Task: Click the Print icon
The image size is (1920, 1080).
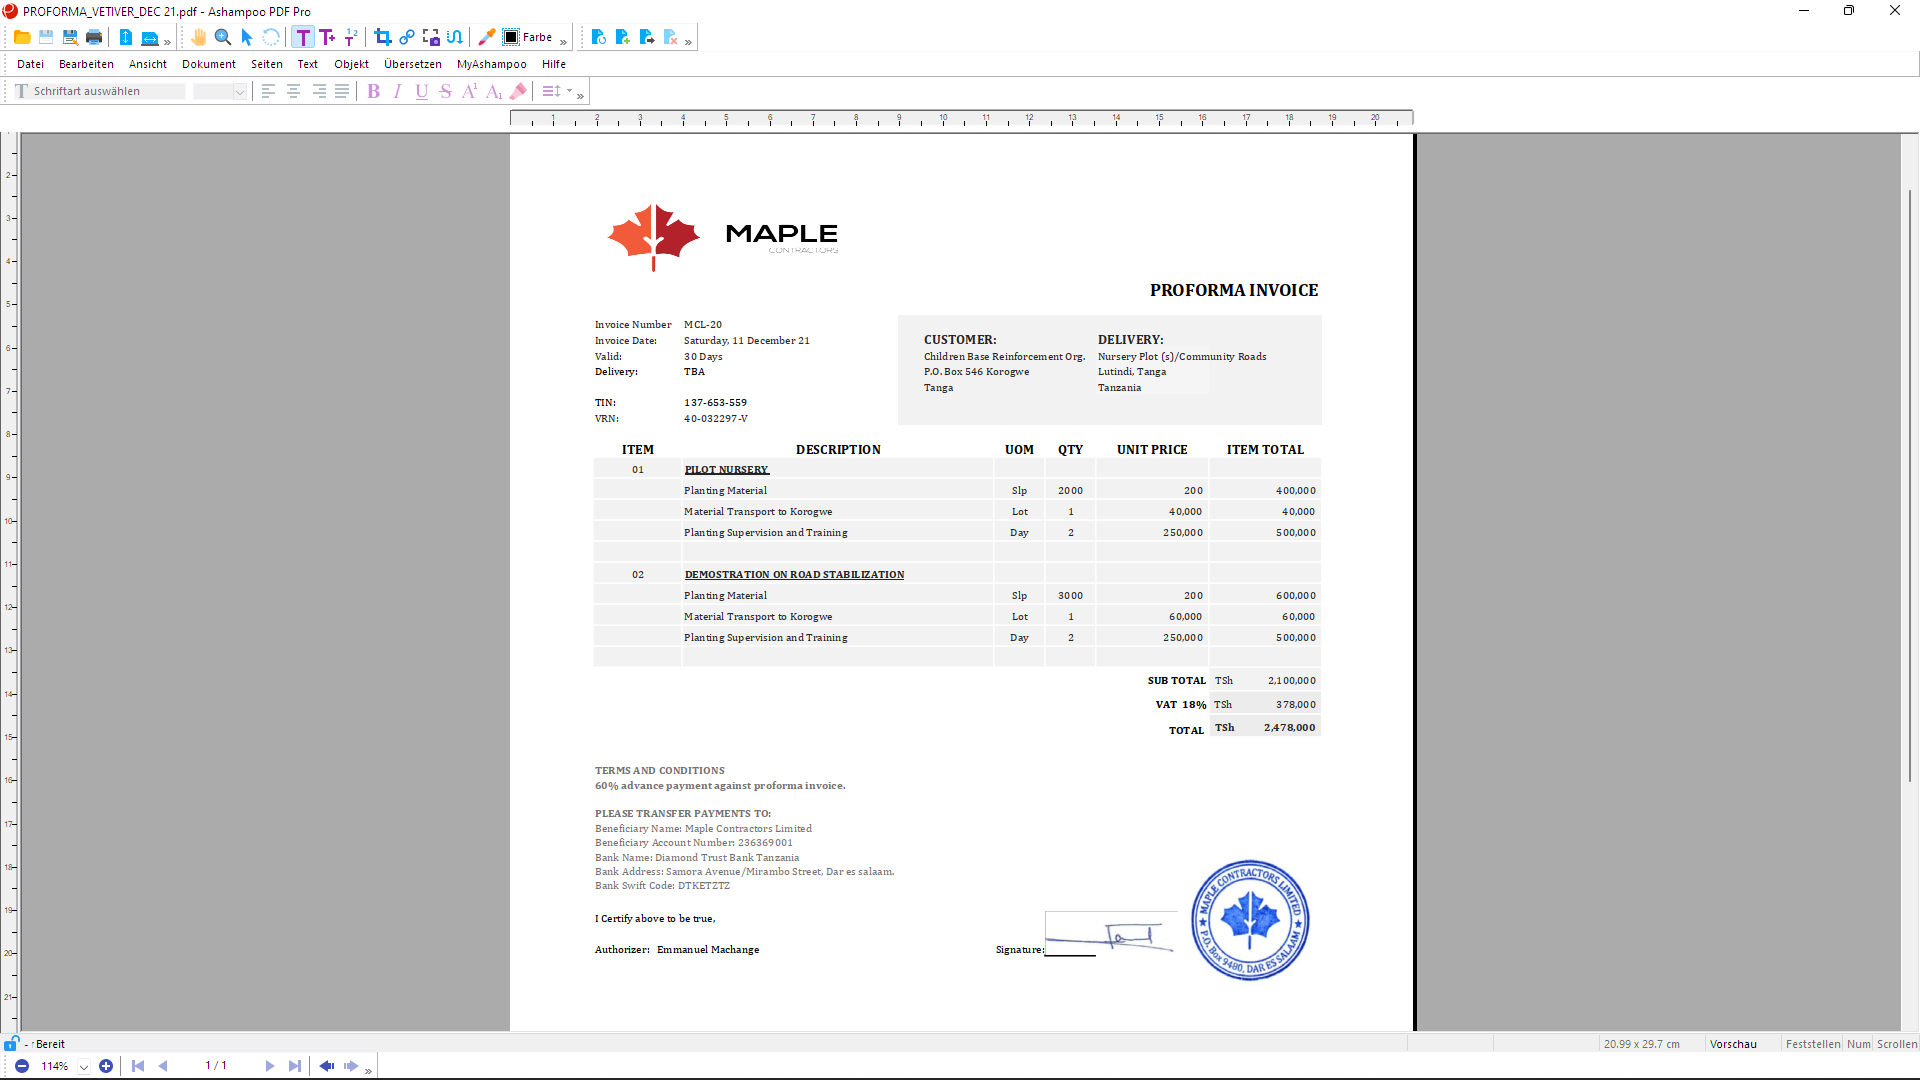Action: point(94,37)
